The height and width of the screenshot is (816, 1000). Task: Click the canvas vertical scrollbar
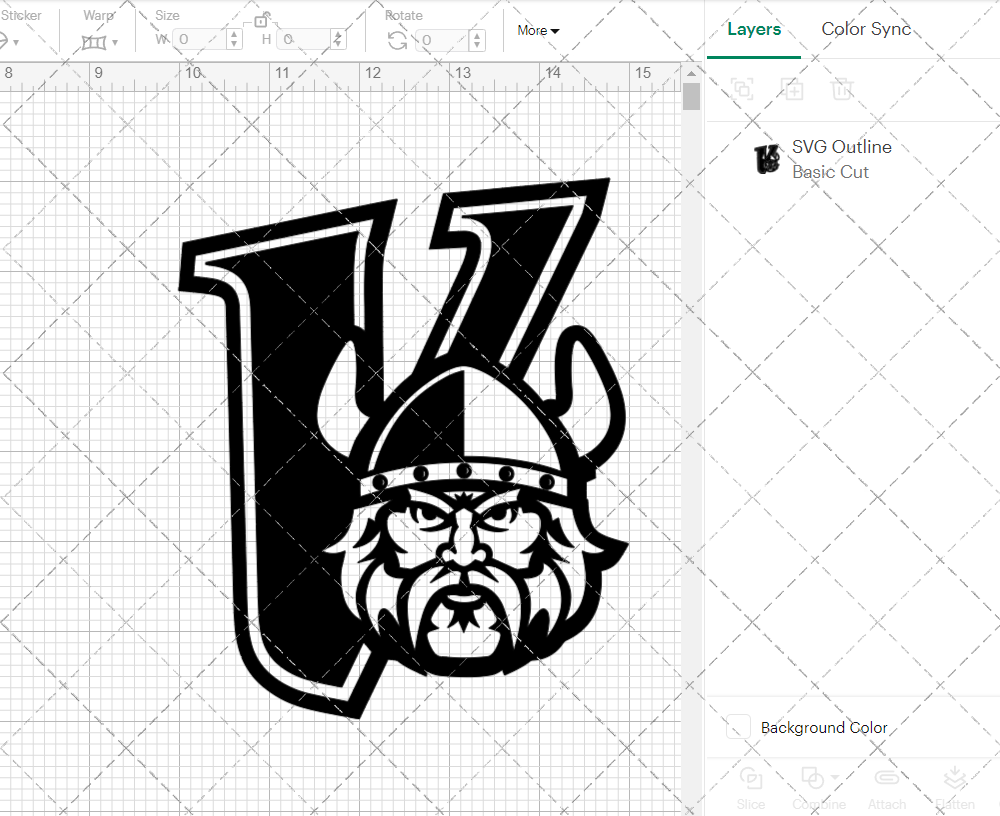[690, 95]
